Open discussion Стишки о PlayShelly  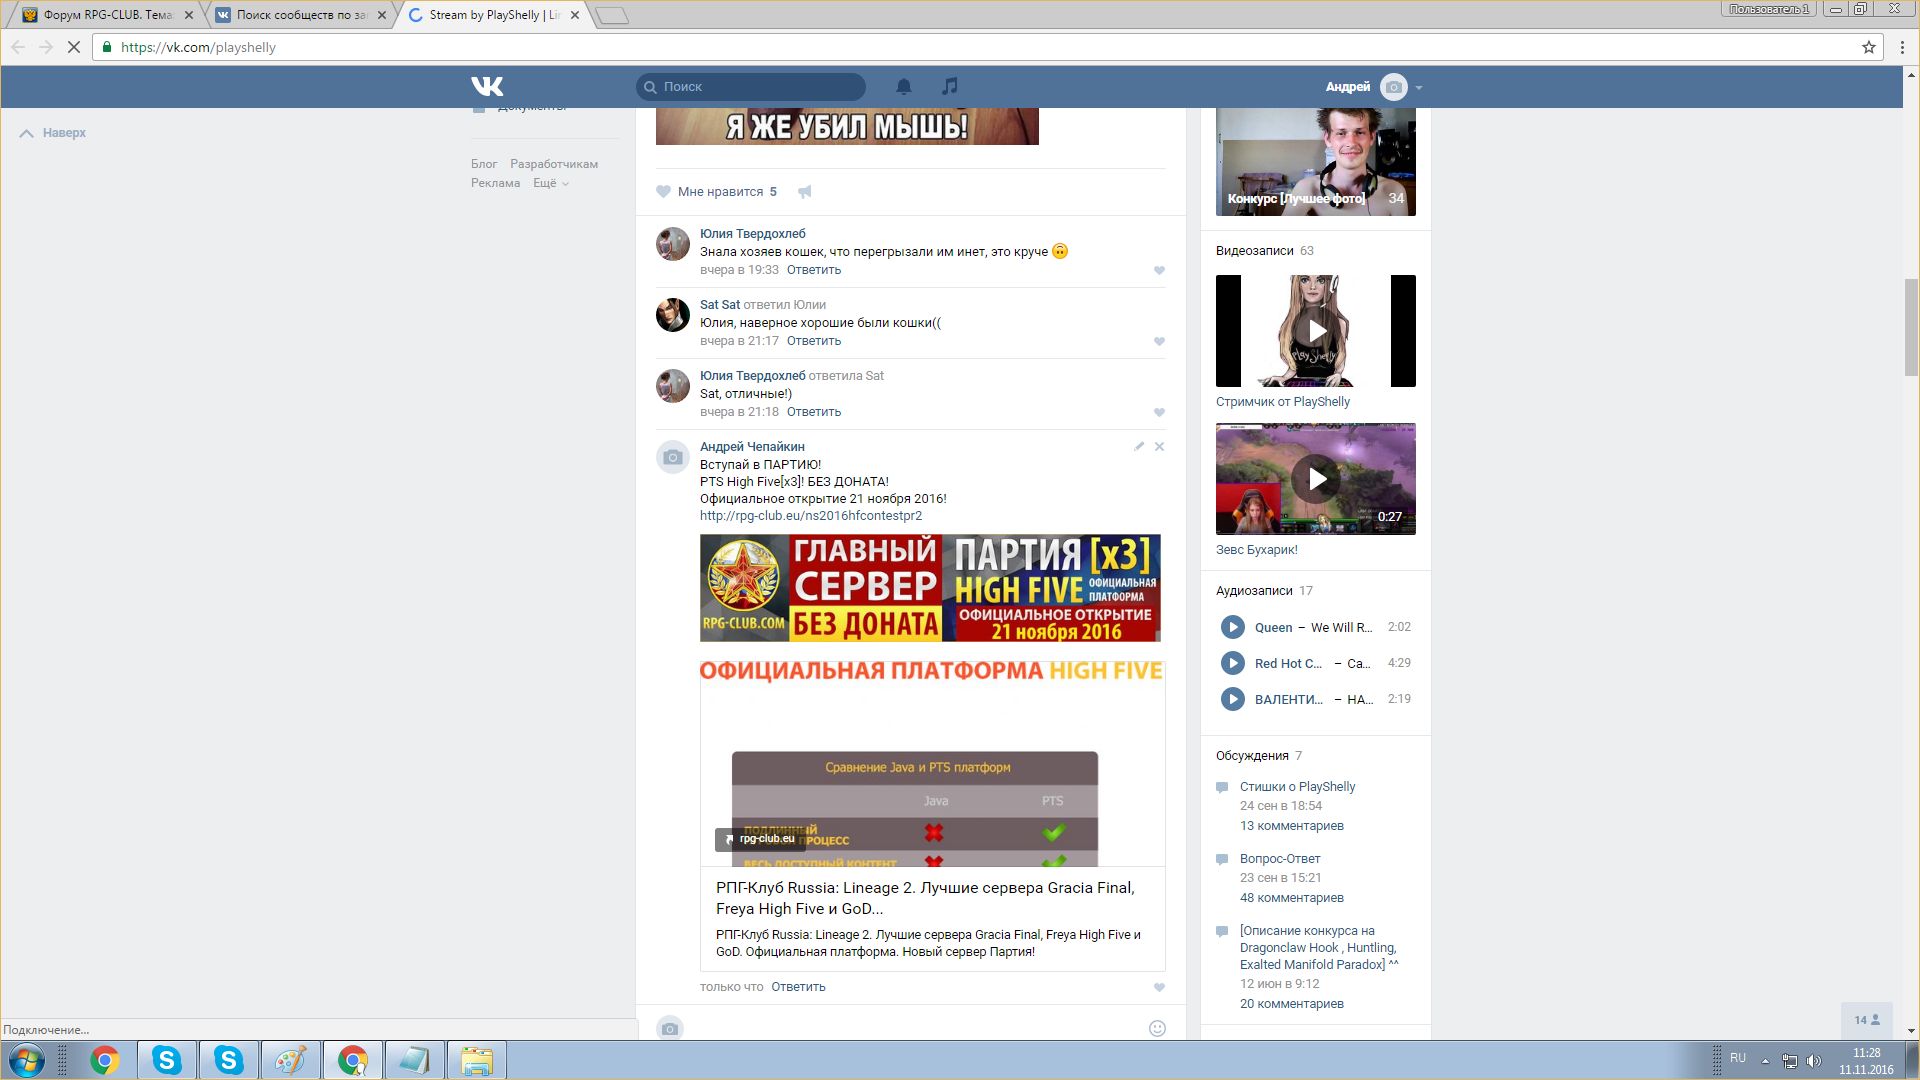pyautogui.click(x=1297, y=787)
